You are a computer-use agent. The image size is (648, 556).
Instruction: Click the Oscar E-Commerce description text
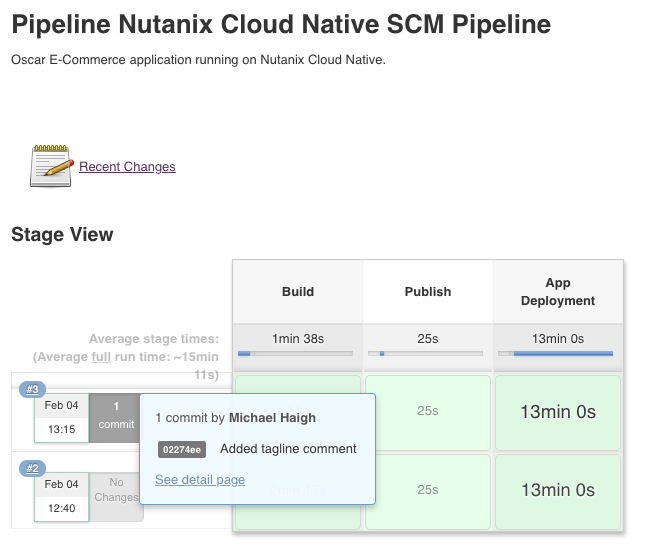click(198, 60)
